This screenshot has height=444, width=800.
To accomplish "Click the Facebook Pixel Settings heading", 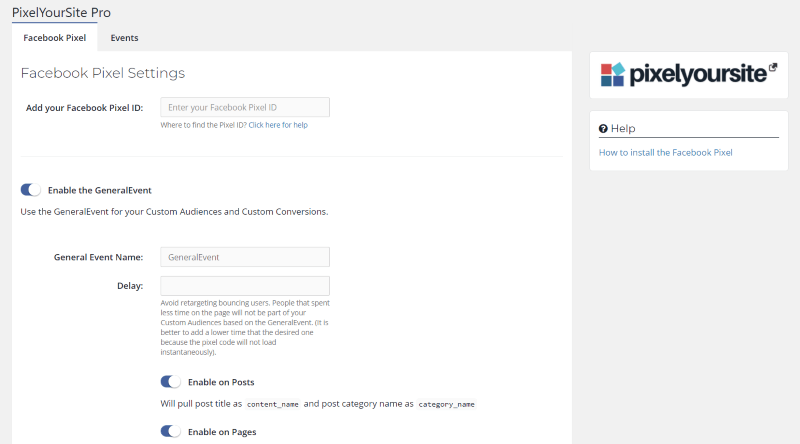I will (102, 73).
